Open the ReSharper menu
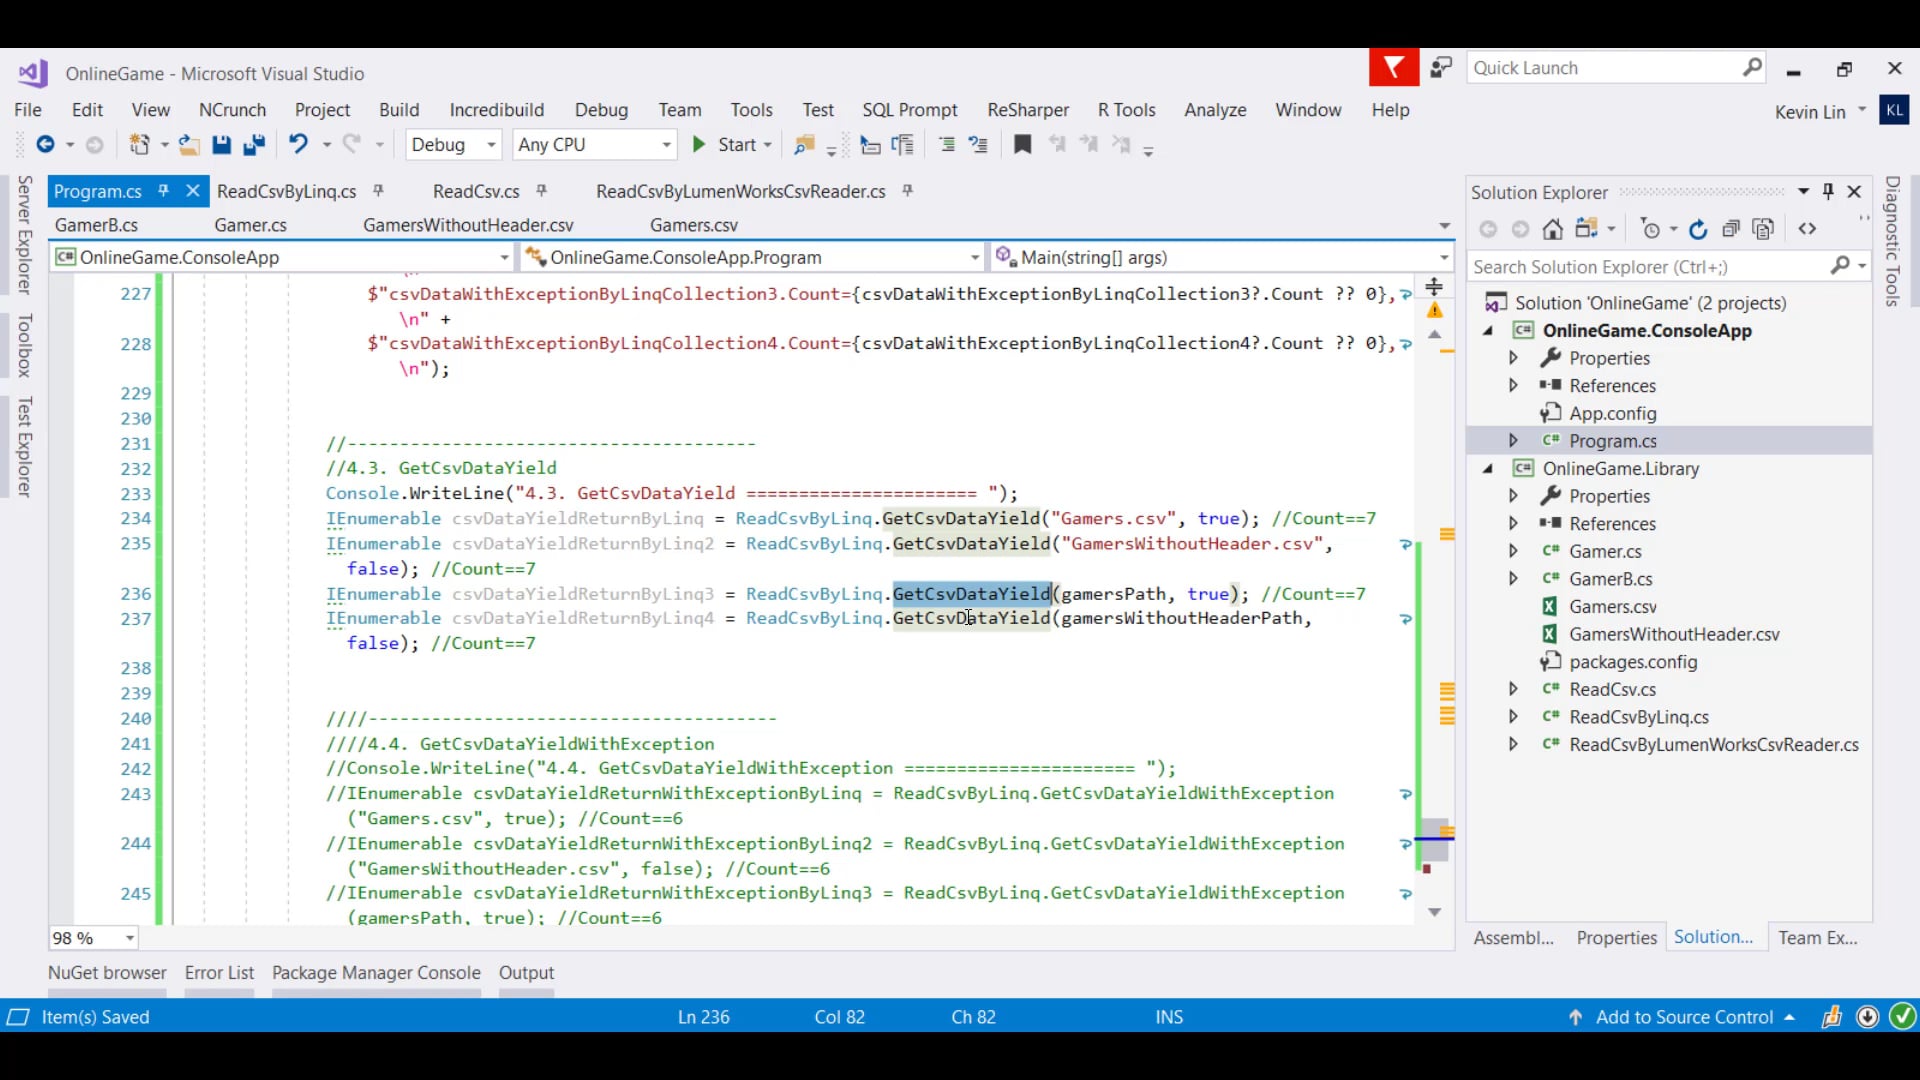 tap(1027, 110)
